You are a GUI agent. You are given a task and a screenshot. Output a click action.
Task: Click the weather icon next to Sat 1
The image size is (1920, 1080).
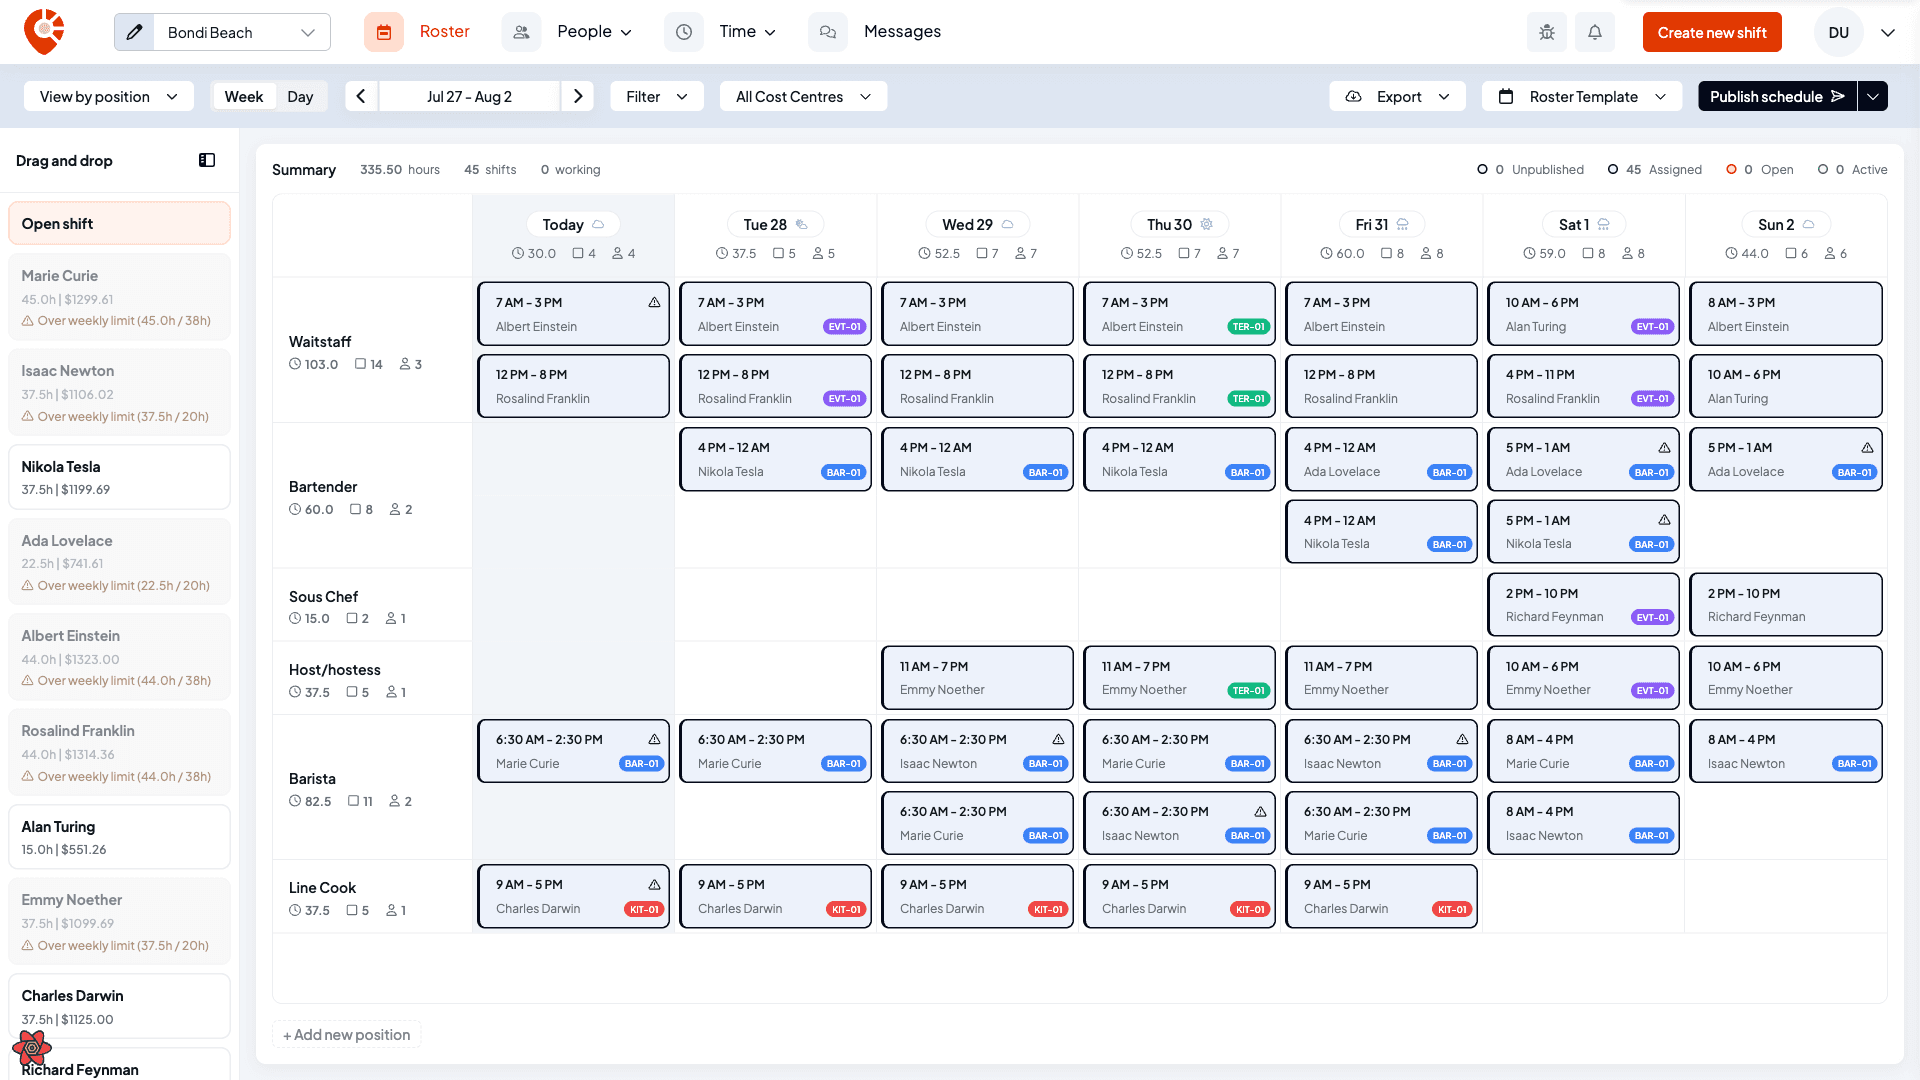[1603, 224]
